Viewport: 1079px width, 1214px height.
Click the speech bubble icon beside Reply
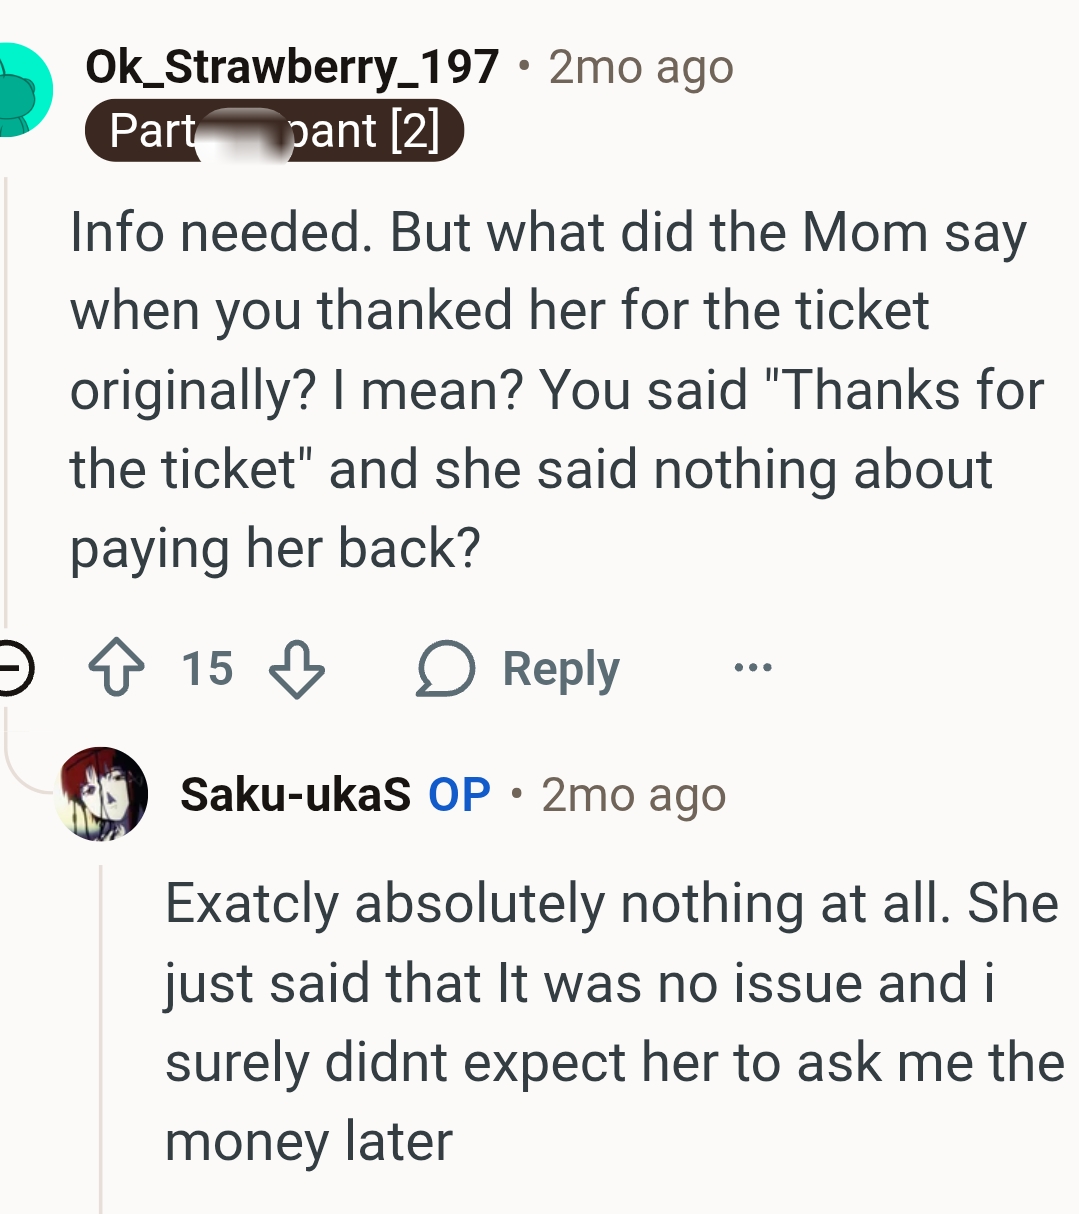[445, 668]
